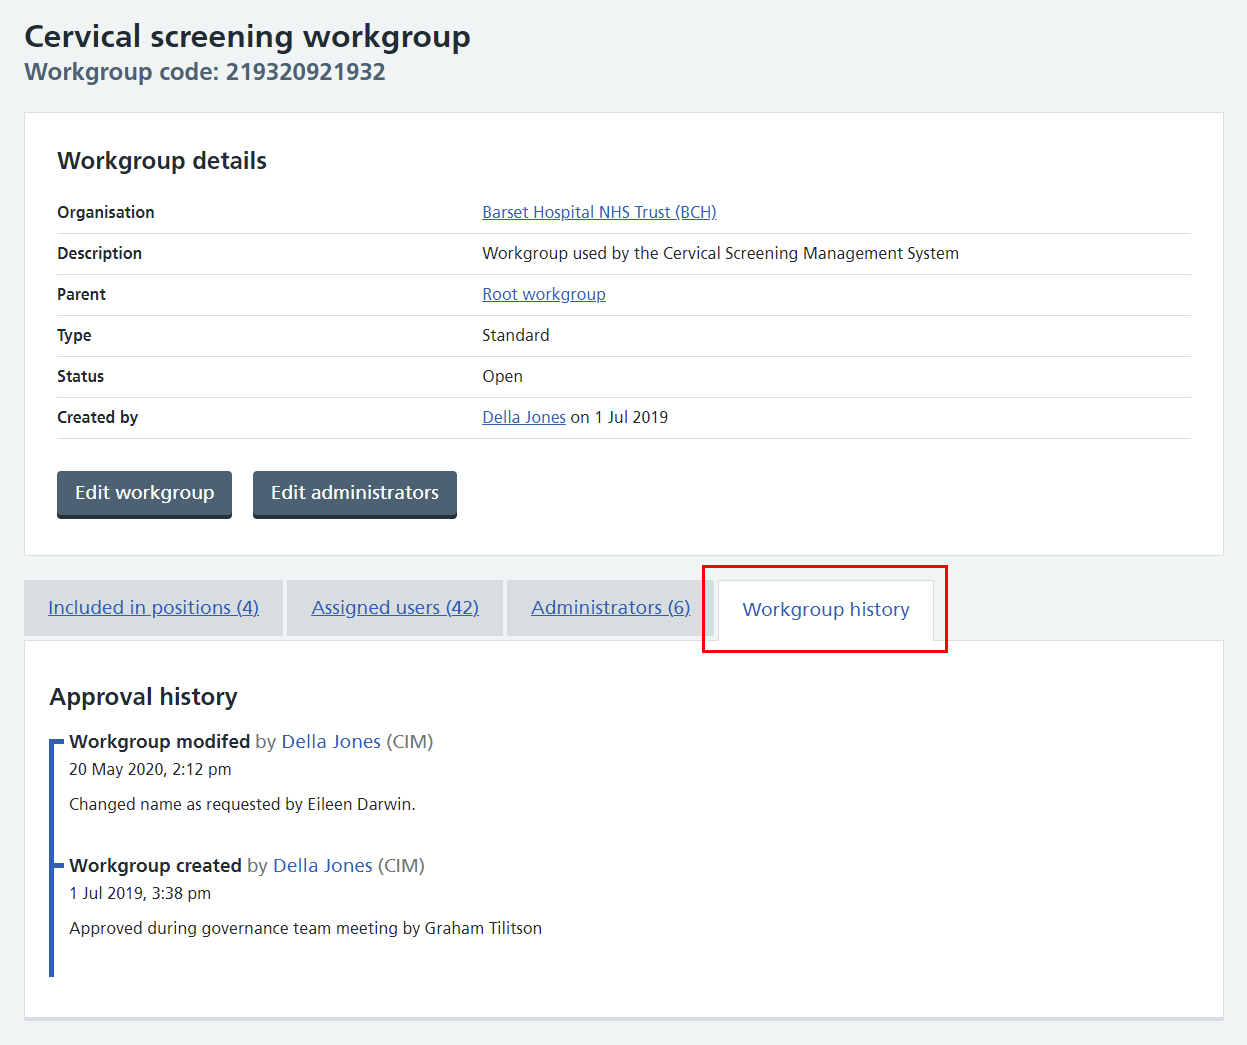Click the Created by row label
This screenshot has height=1045, width=1247.
[x=97, y=417]
